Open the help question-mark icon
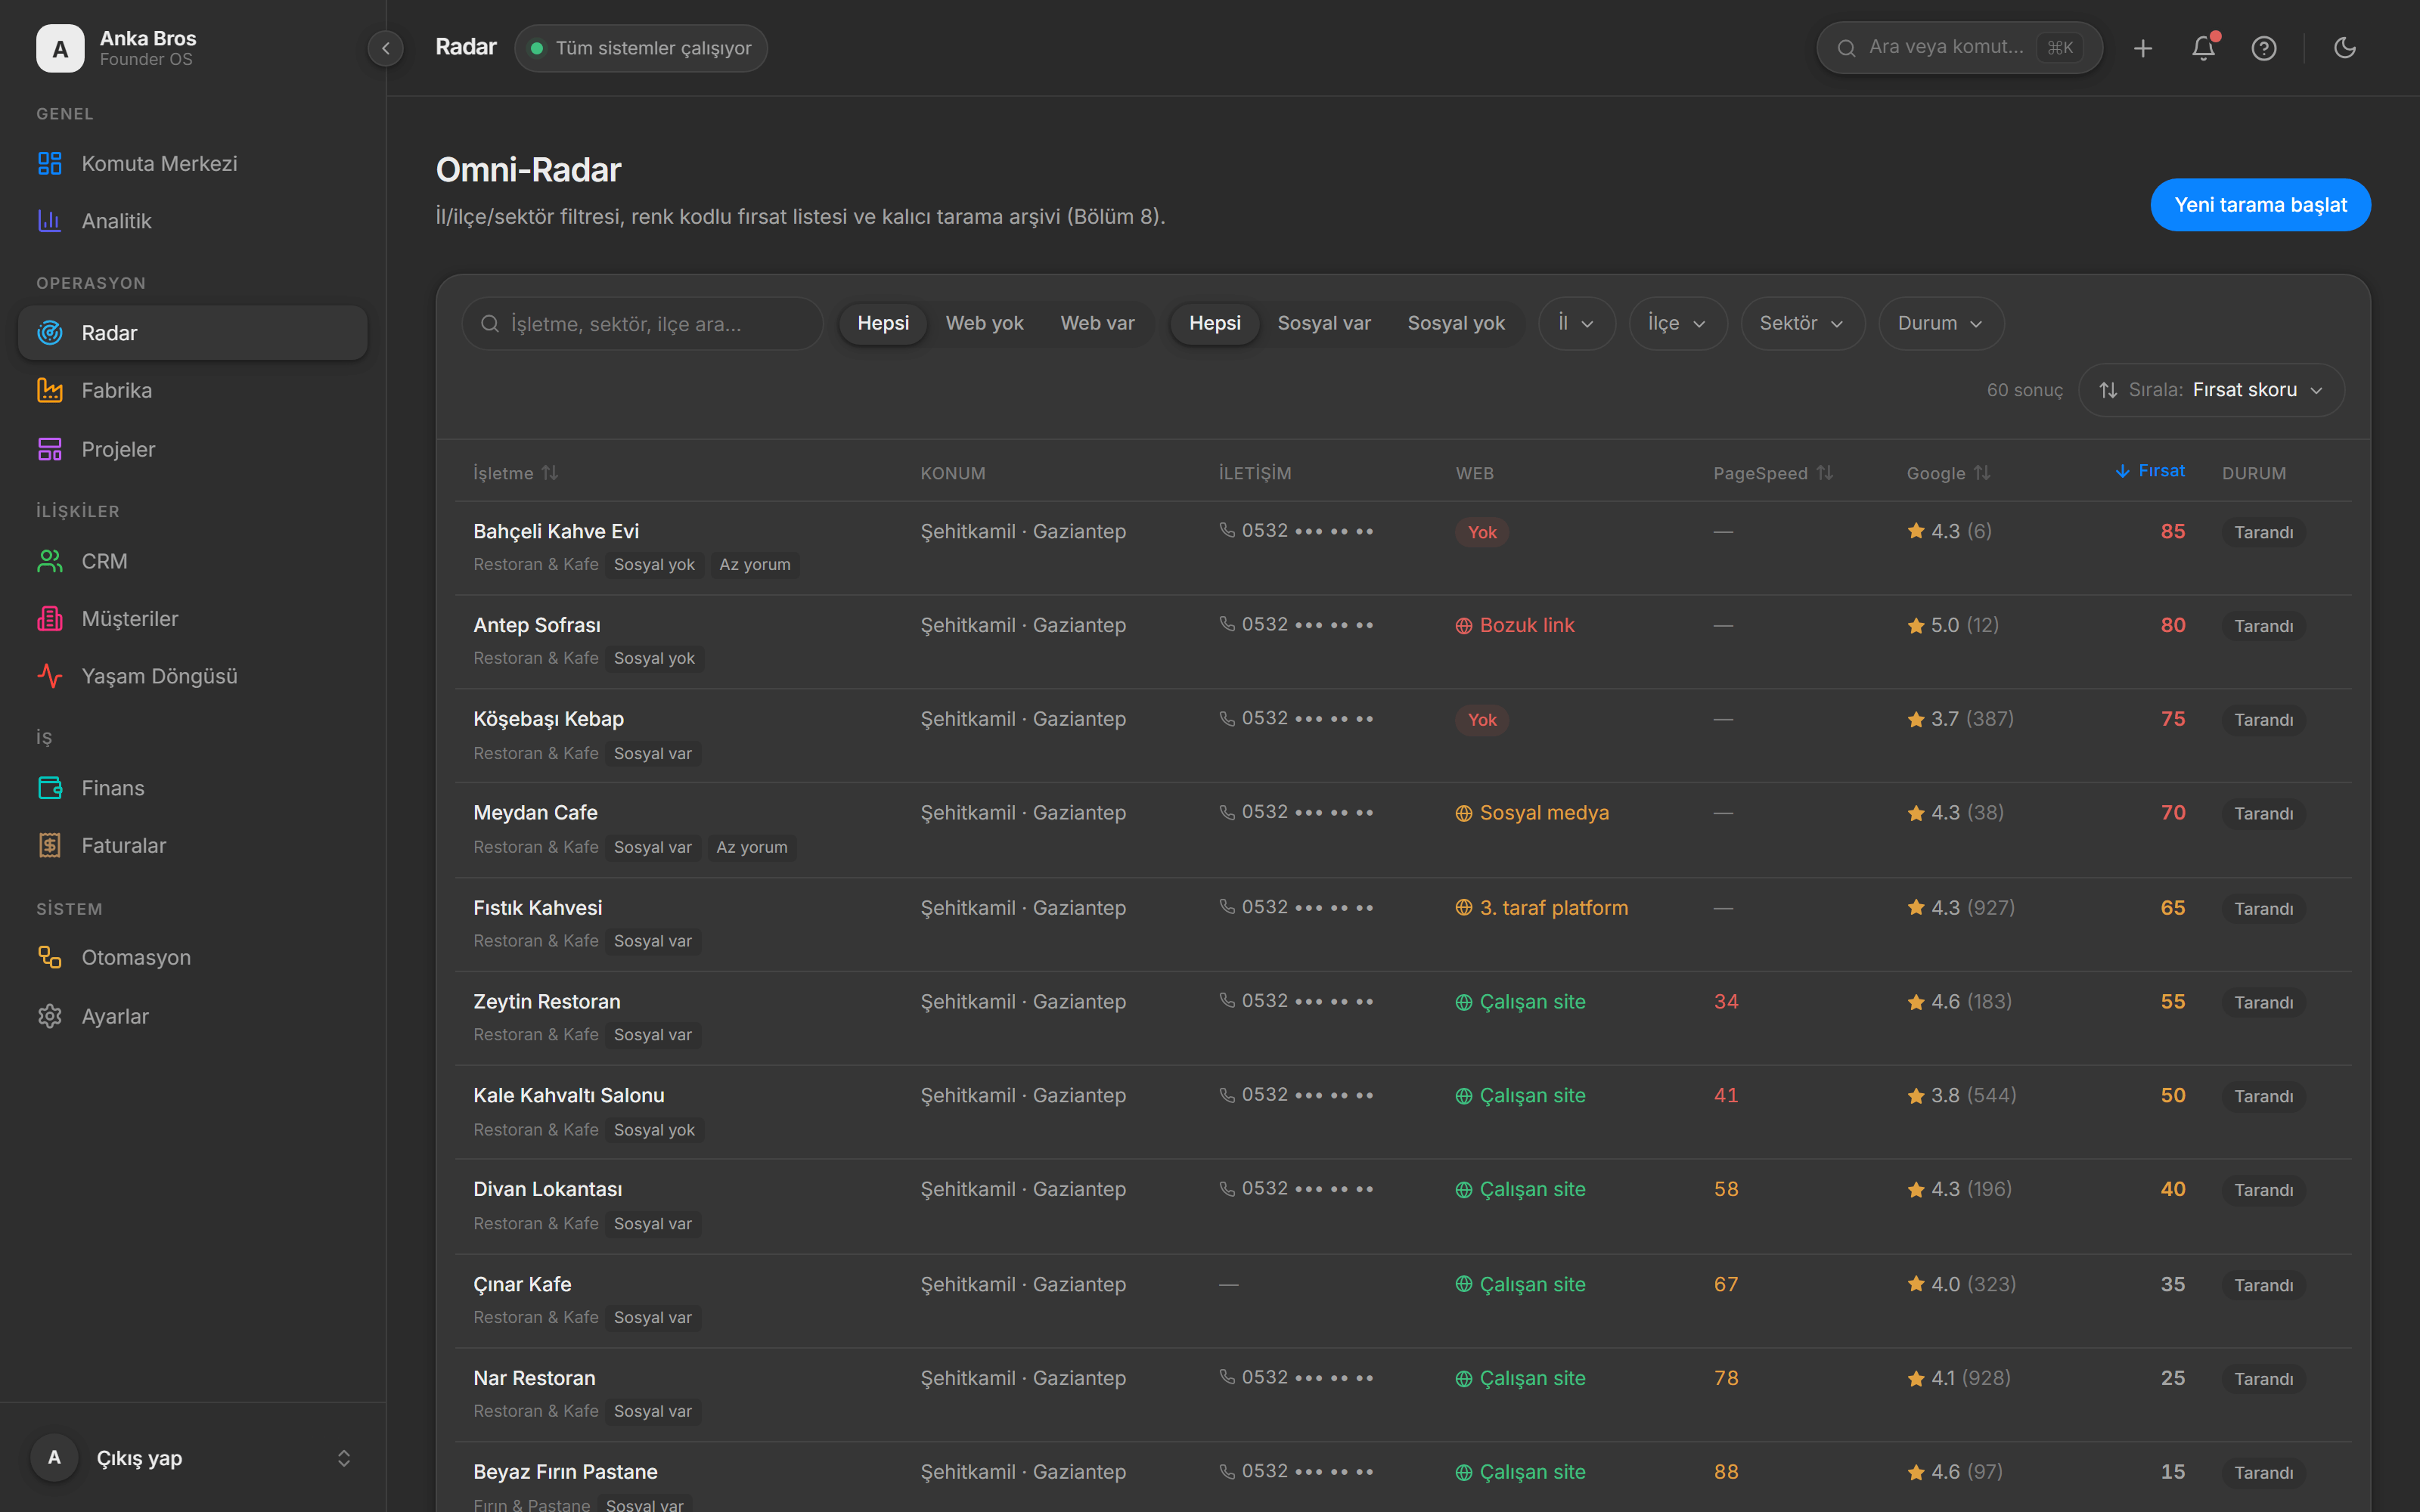The height and width of the screenshot is (1512, 2420). [2264, 48]
